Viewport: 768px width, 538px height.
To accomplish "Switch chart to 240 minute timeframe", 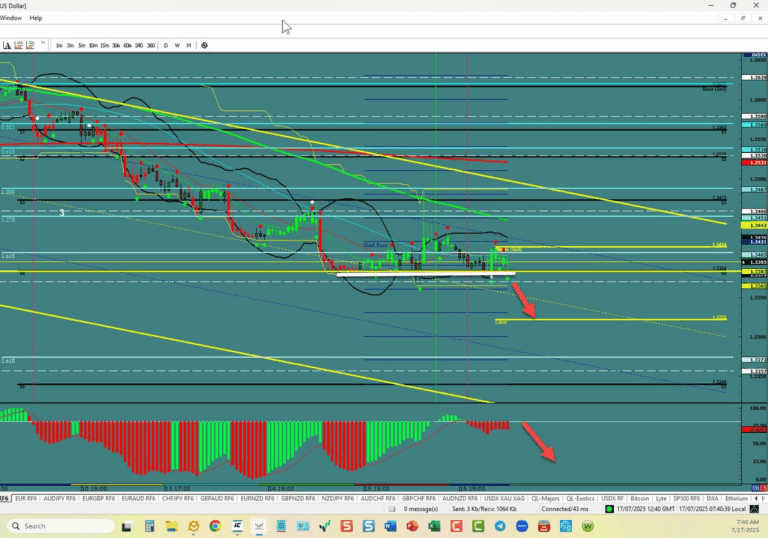I will click(x=139, y=46).
